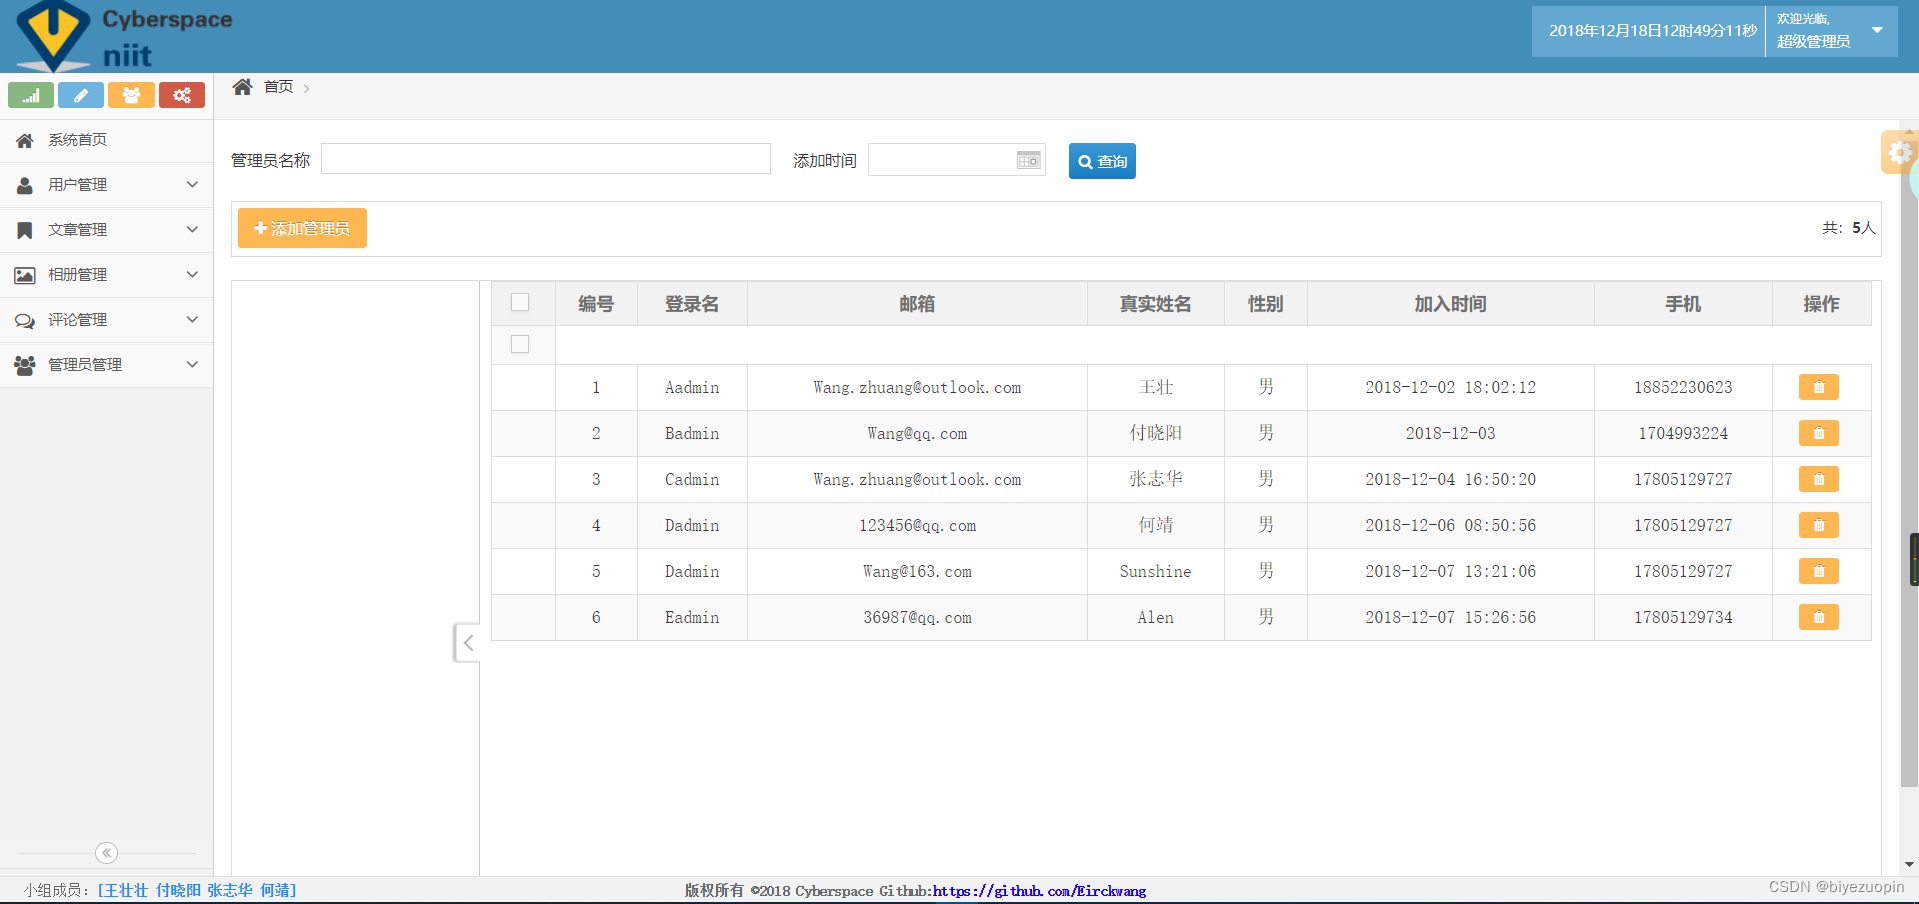Open the 超级管理员 account dropdown arrow
1919x904 pixels.
1877,30
